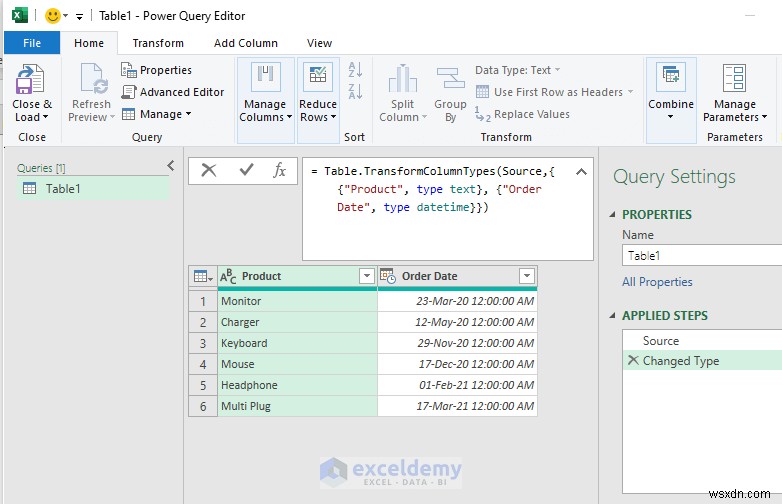The height and width of the screenshot is (504, 782).
Task: Select row number 4 header
Action: (203, 364)
